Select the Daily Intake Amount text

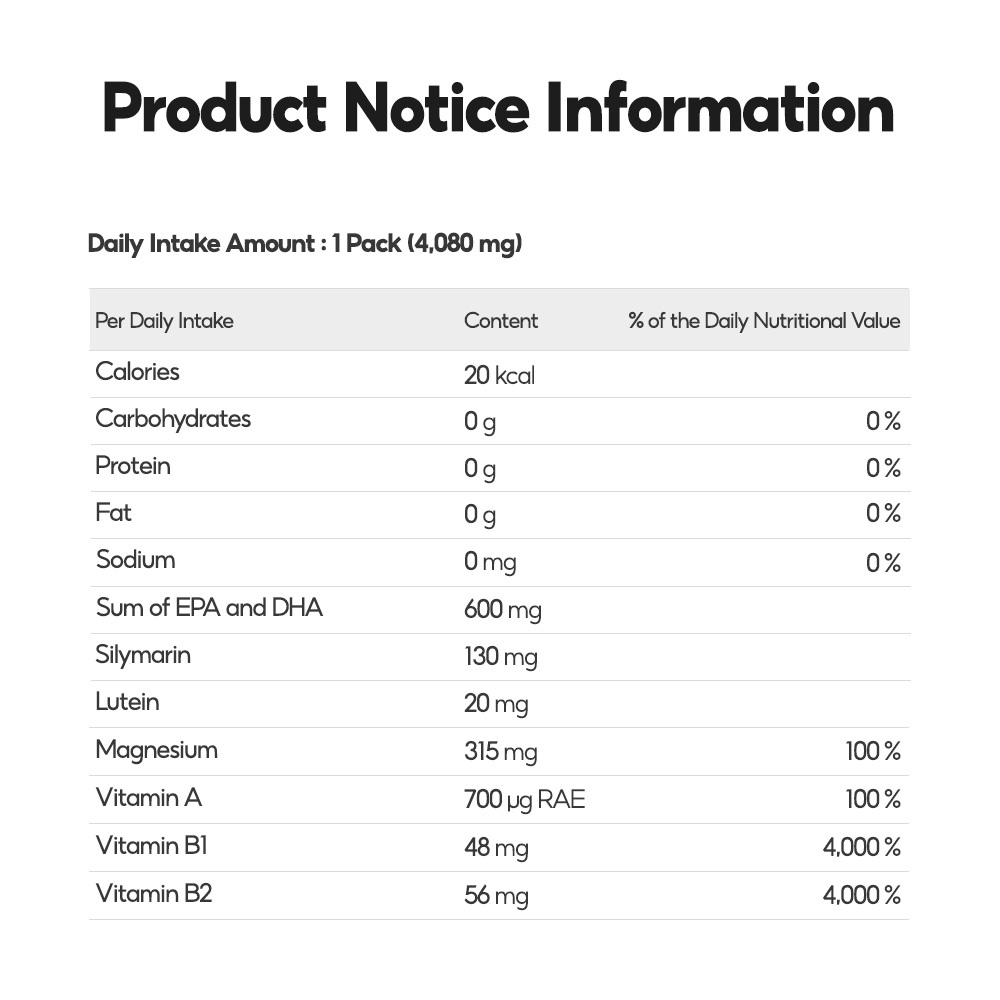pyautogui.click(x=305, y=243)
